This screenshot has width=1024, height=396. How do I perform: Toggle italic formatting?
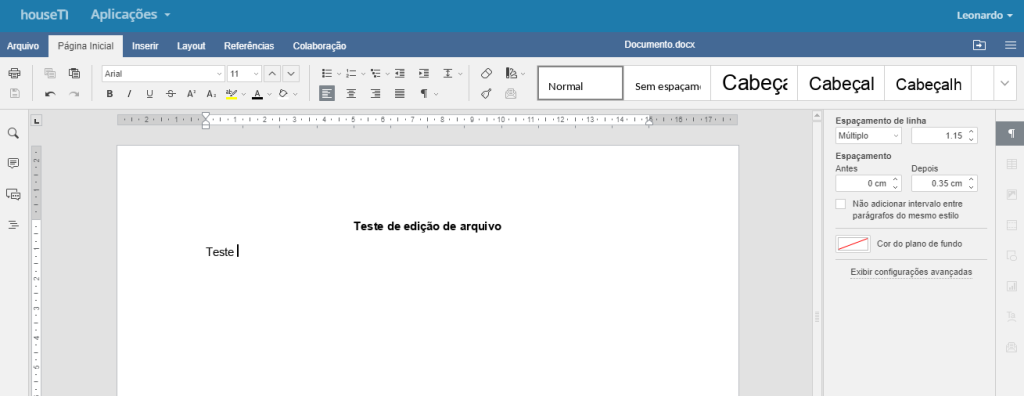coord(129,93)
